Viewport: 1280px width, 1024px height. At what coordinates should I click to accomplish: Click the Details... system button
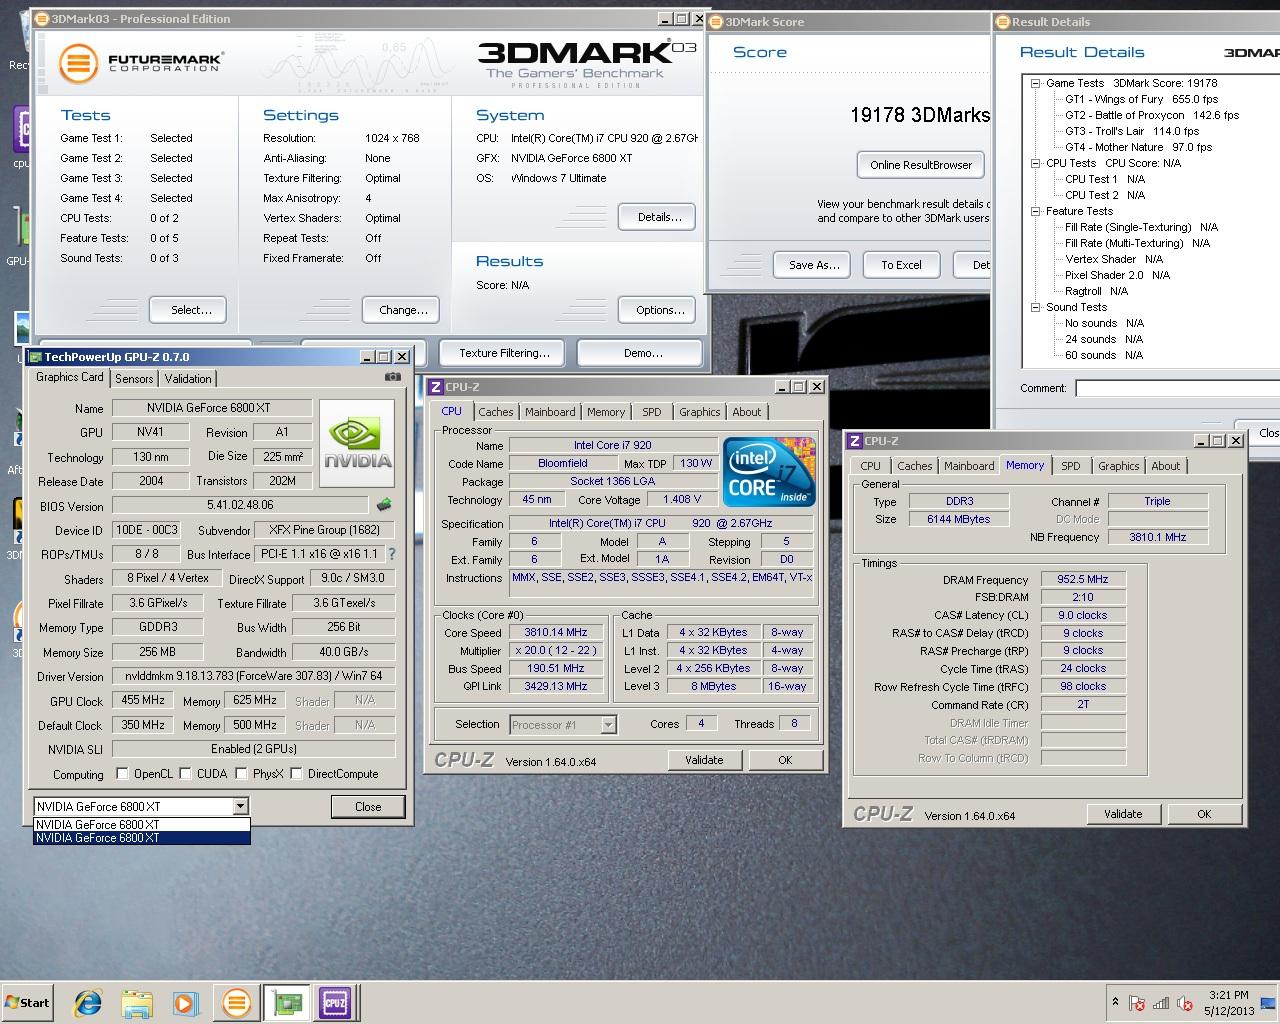point(658,216)
